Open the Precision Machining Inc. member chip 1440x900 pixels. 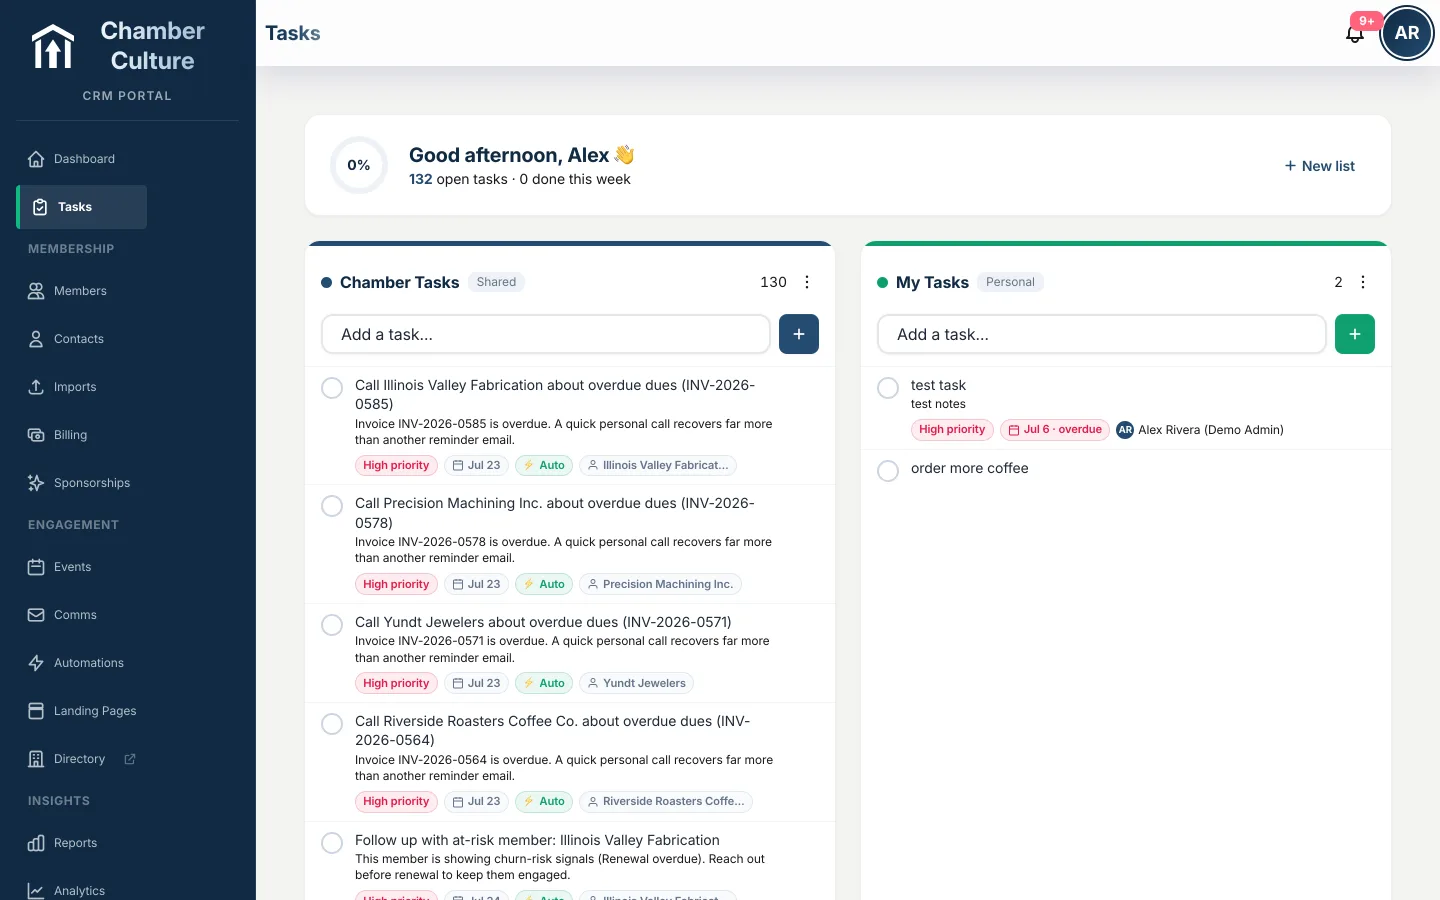[660, 584]
